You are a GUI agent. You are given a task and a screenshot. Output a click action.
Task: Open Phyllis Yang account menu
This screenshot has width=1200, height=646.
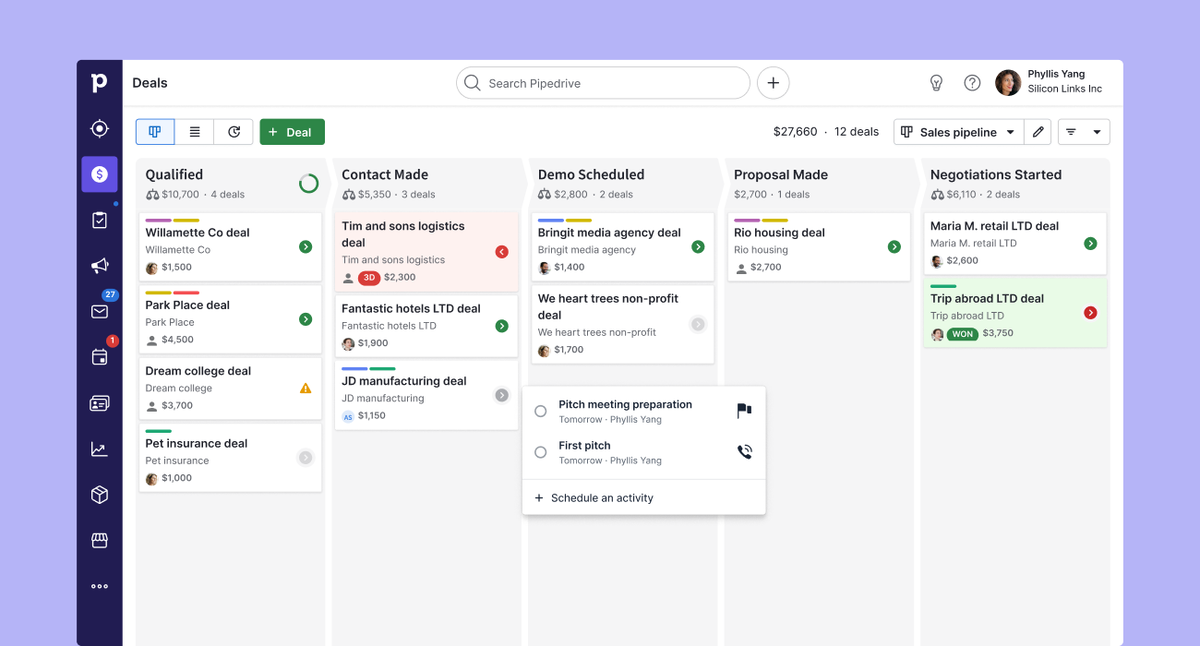coord(1049,82)
